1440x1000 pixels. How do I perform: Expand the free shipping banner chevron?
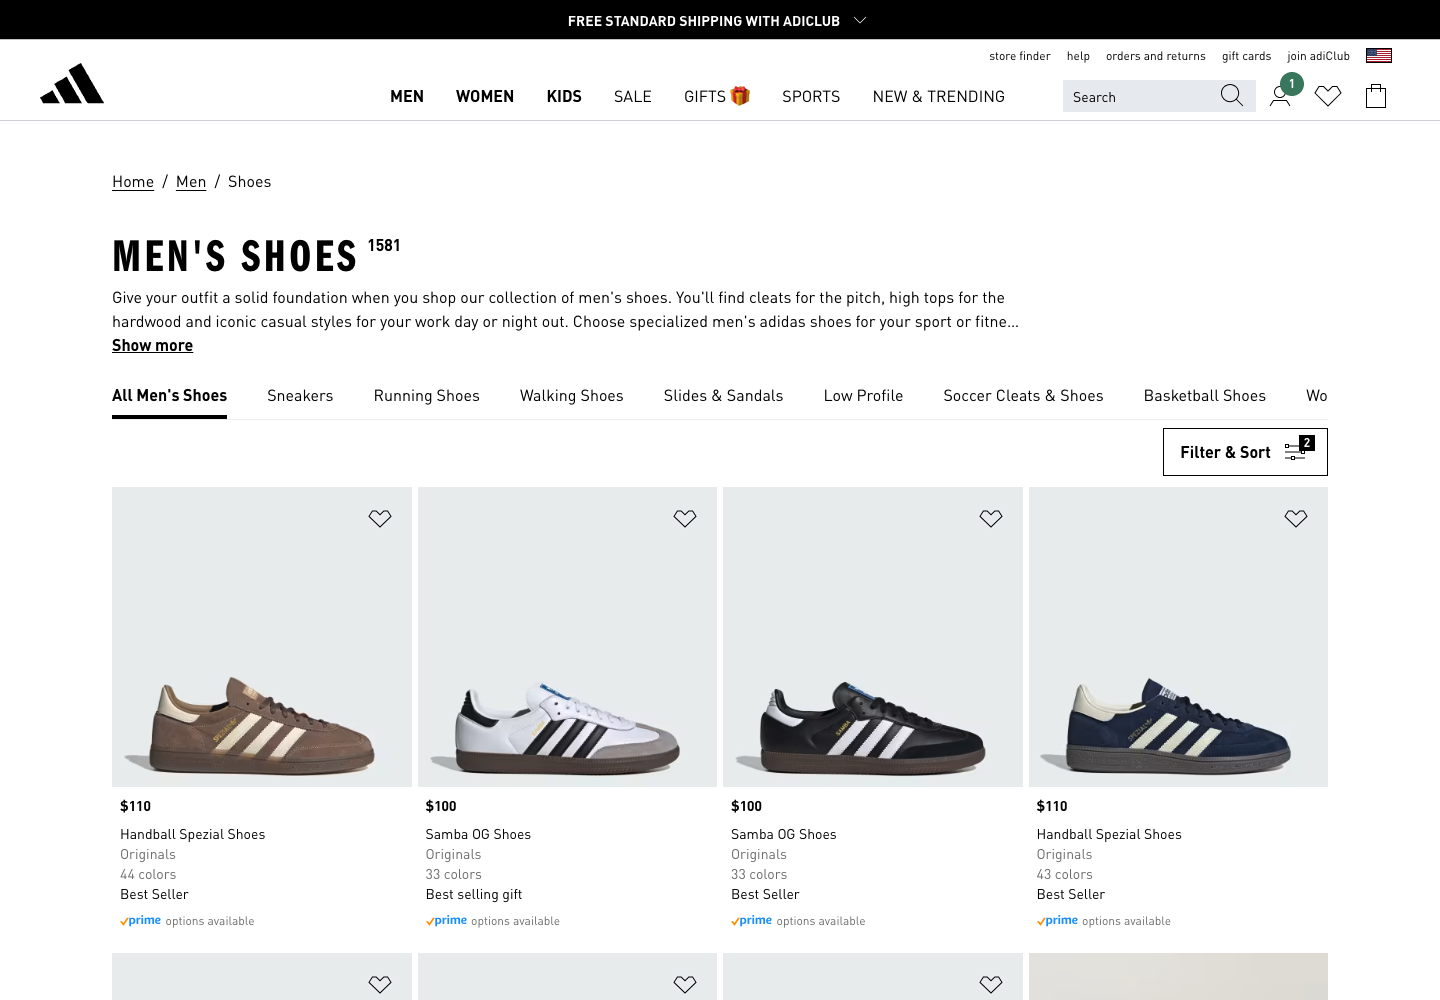point(860,20)
